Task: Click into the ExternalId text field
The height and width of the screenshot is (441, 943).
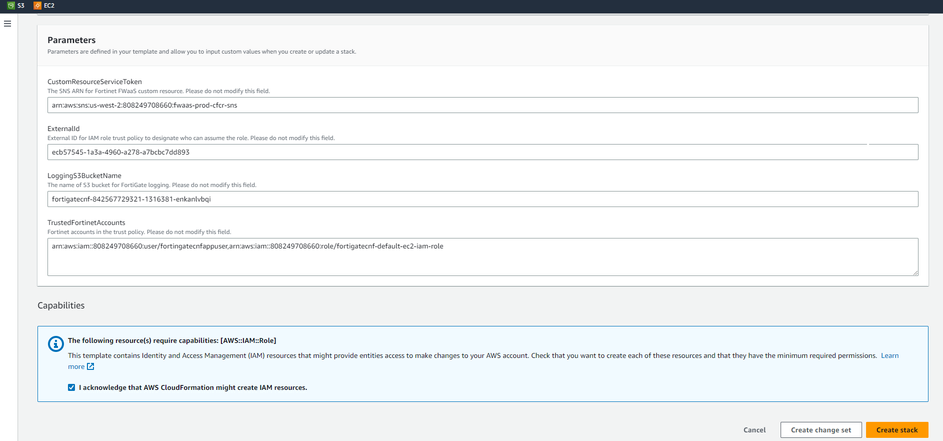Action: [482, 152]
